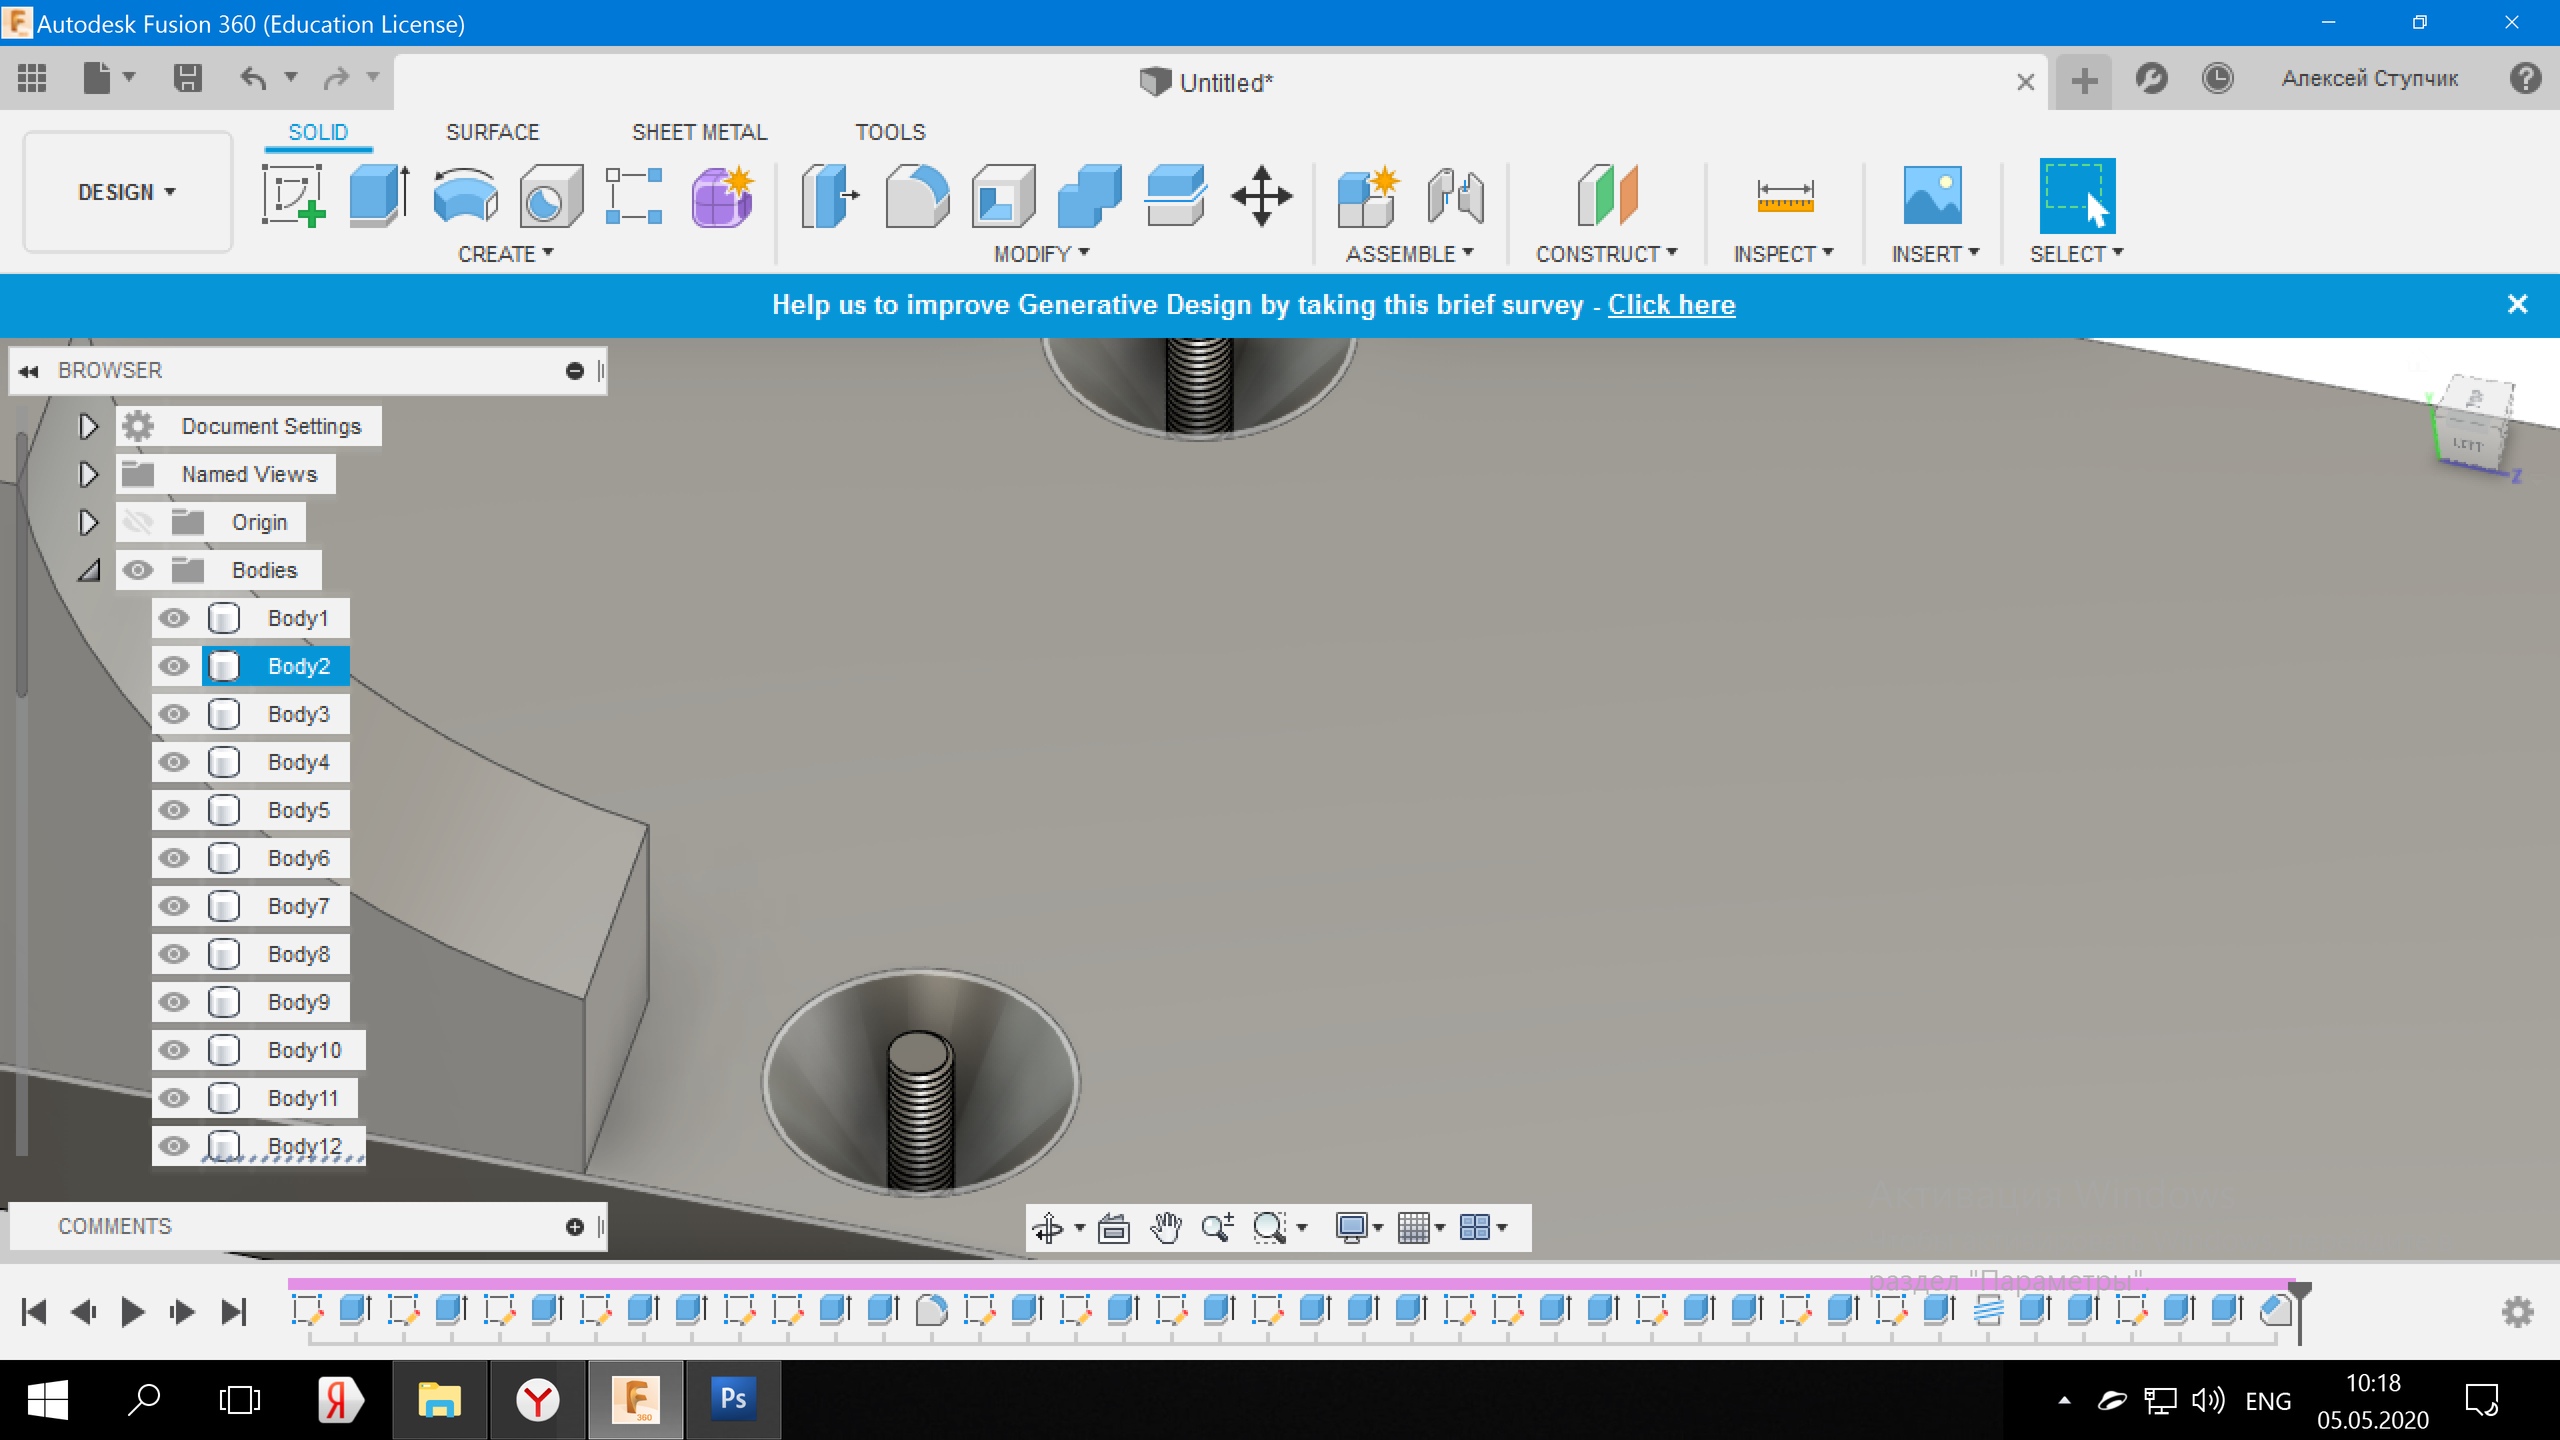This screenshot has height=1440, width=2560.
Task: Hide Body3 using its eye icon
Action: click(174, 714)
